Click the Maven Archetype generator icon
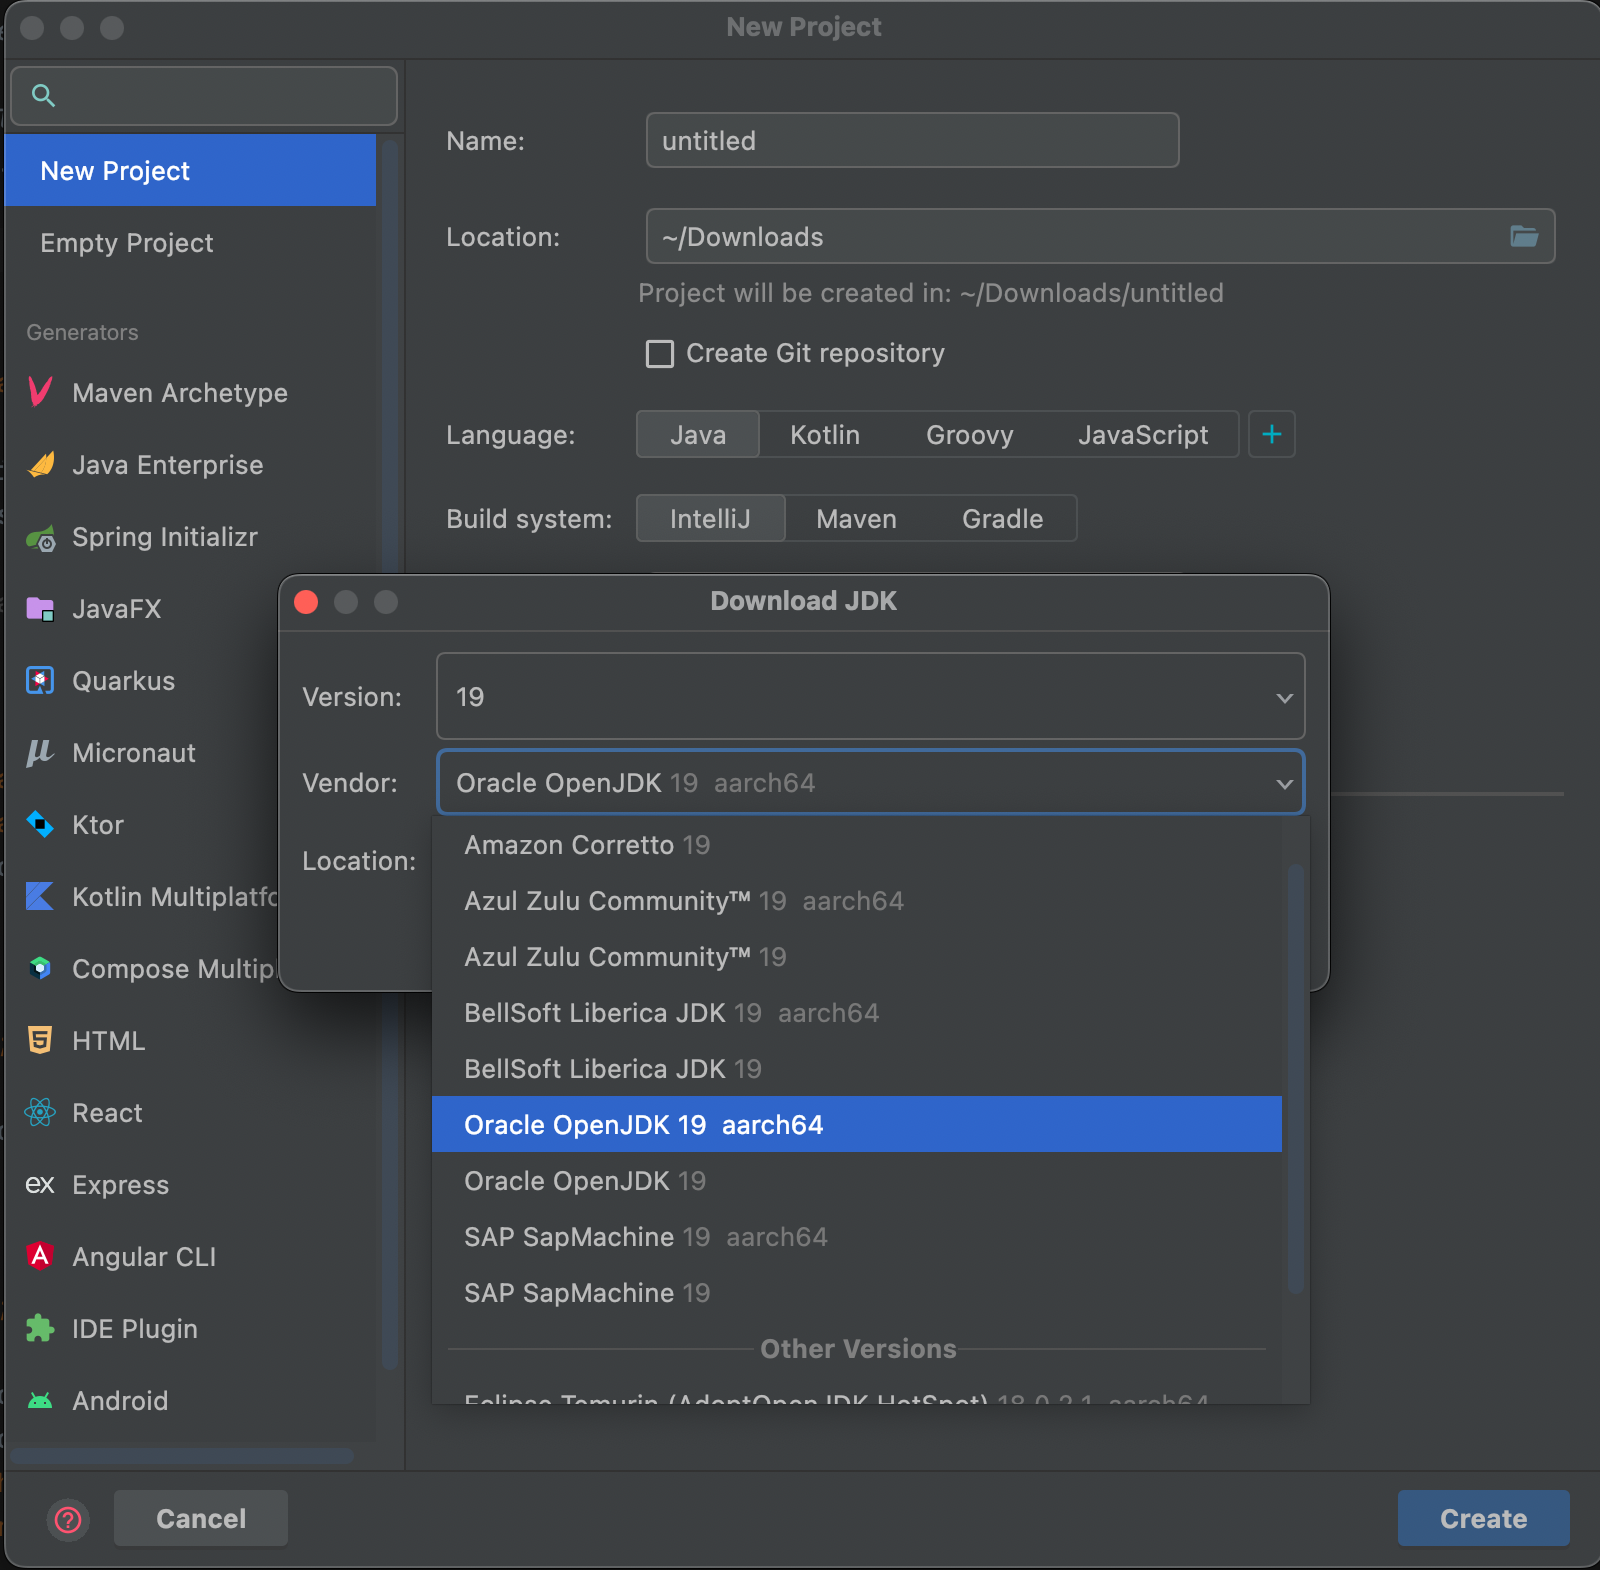The height and width of the screenshot is (1570, 1600). [x=40, y=392]
